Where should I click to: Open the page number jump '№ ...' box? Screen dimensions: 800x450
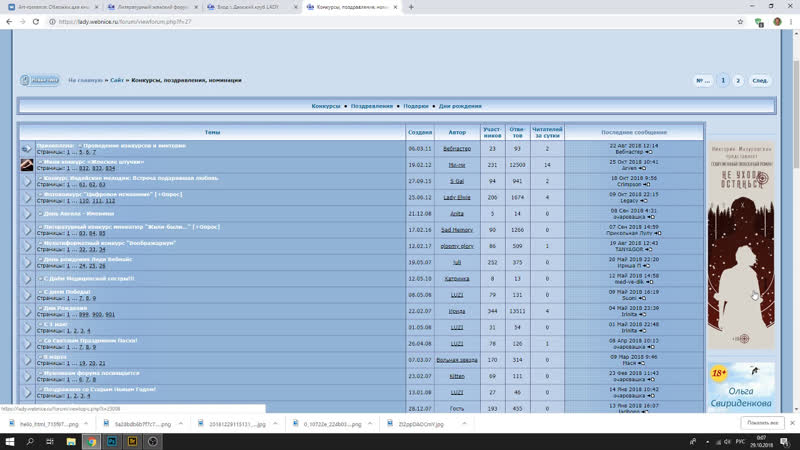pyautogui.click(x=703, y=81)
